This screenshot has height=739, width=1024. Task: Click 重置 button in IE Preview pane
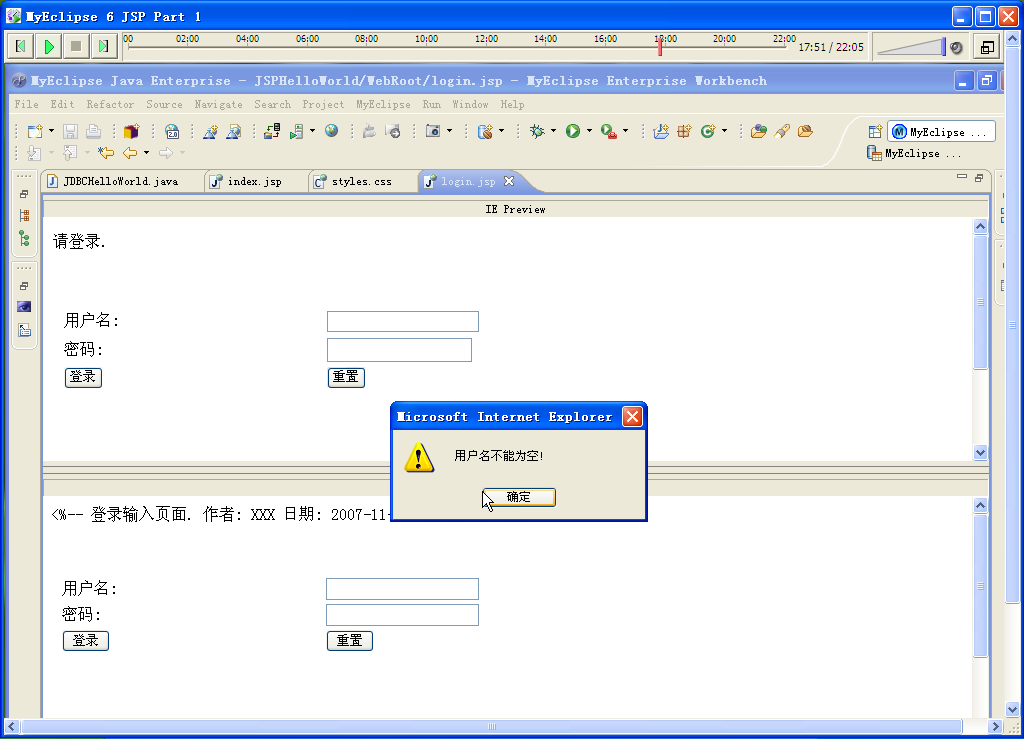pyautogui.click(x=346, y=377)
